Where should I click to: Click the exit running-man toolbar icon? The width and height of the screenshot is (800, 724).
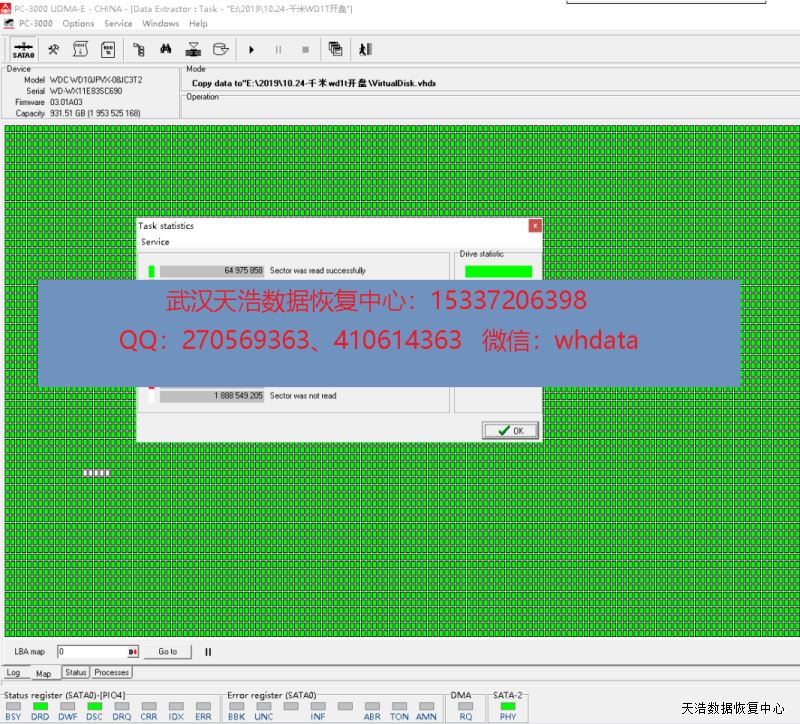pyautogui.click(x=365, y=49)
